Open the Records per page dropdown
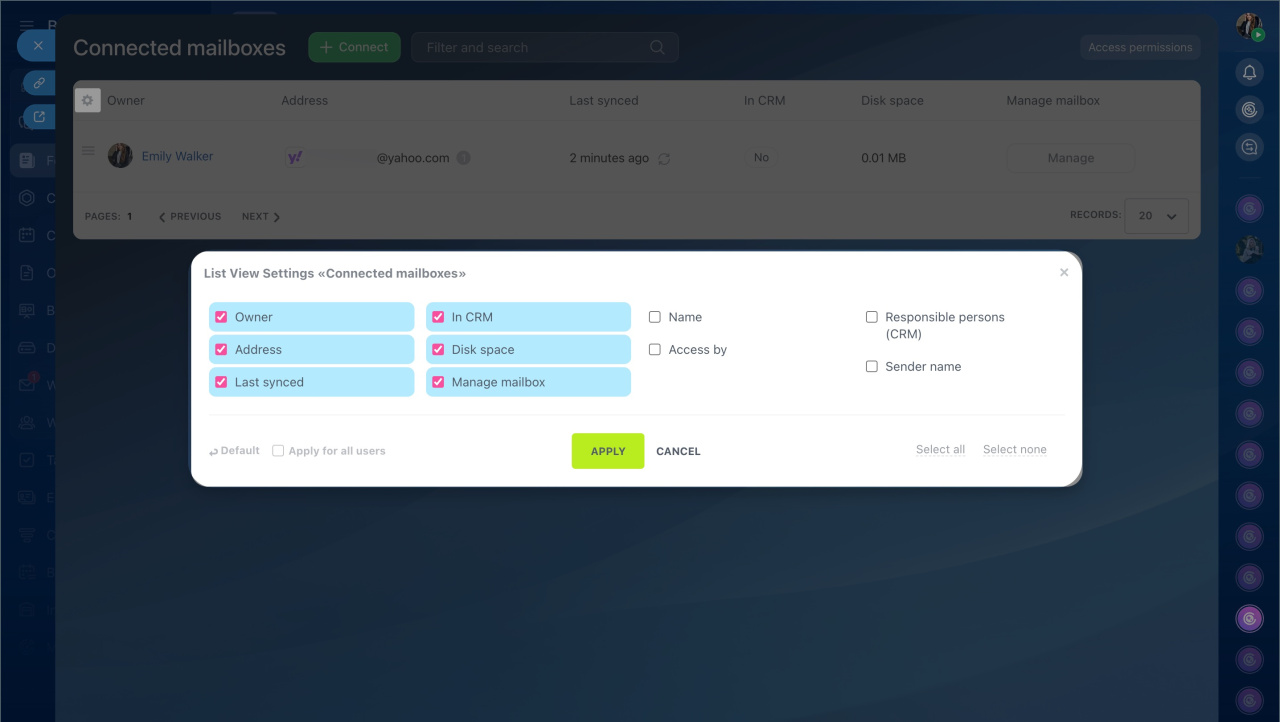This screenshot has width=1280, height=722. 1156,216
